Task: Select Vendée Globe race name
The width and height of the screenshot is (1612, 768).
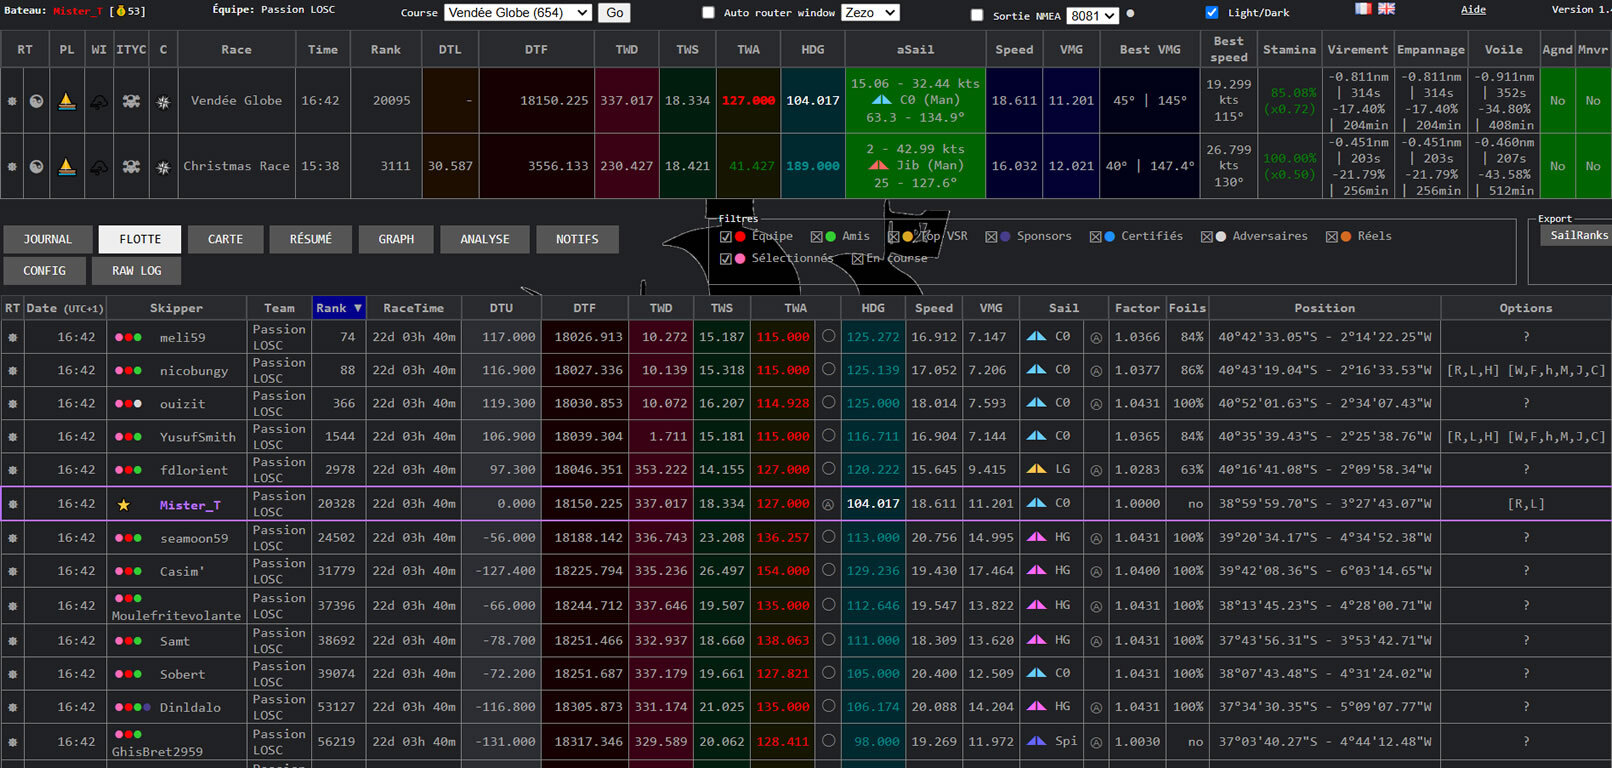Action: tap(236, 101)
